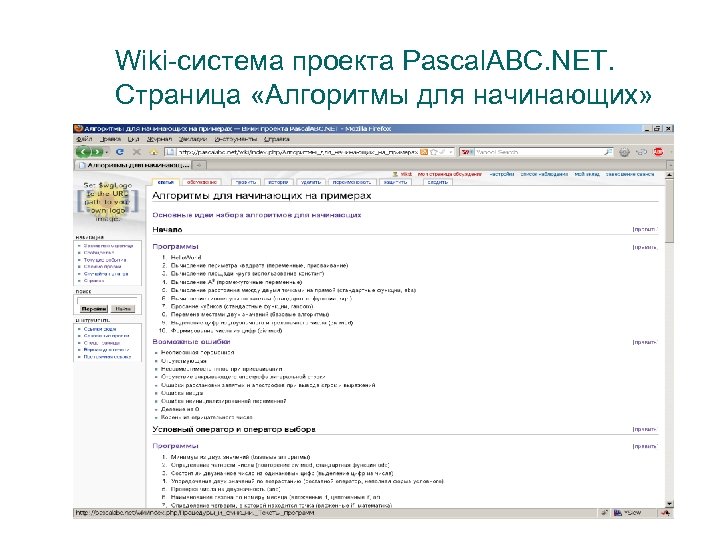Open the Home page via the house icon
Viewport: 720px width, 540px height.
[153, 152]
